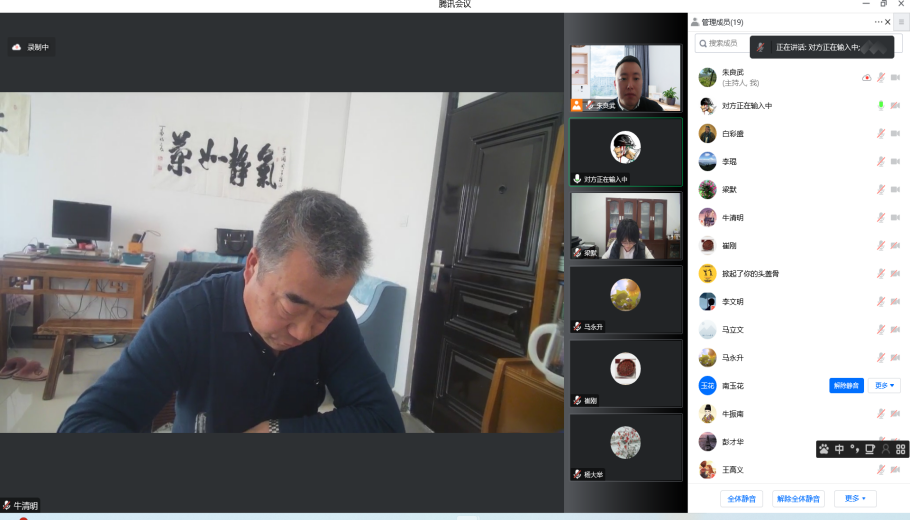
Task: Click the camera-off icon for 李琨
Action: (x=895, y=161)
